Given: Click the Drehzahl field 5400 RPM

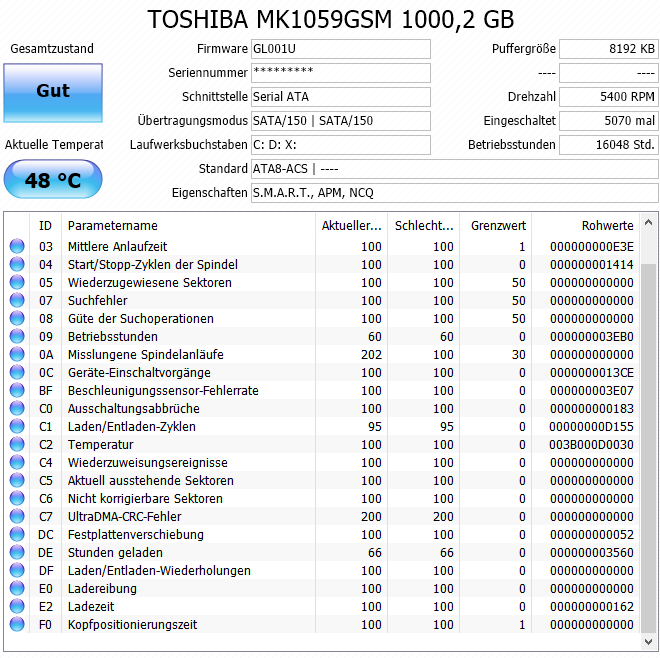Looking at the screenshot, I should point(609,97).
